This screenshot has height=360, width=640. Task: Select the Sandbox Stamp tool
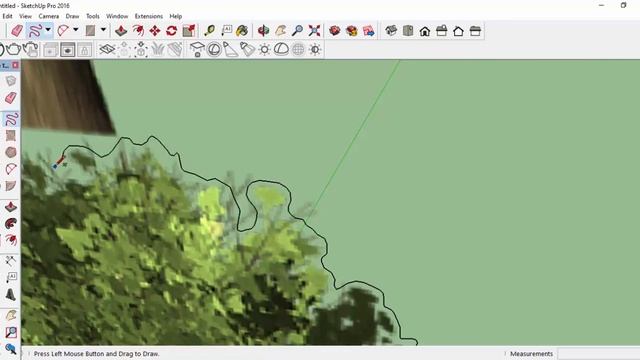[x=141, y=49]
